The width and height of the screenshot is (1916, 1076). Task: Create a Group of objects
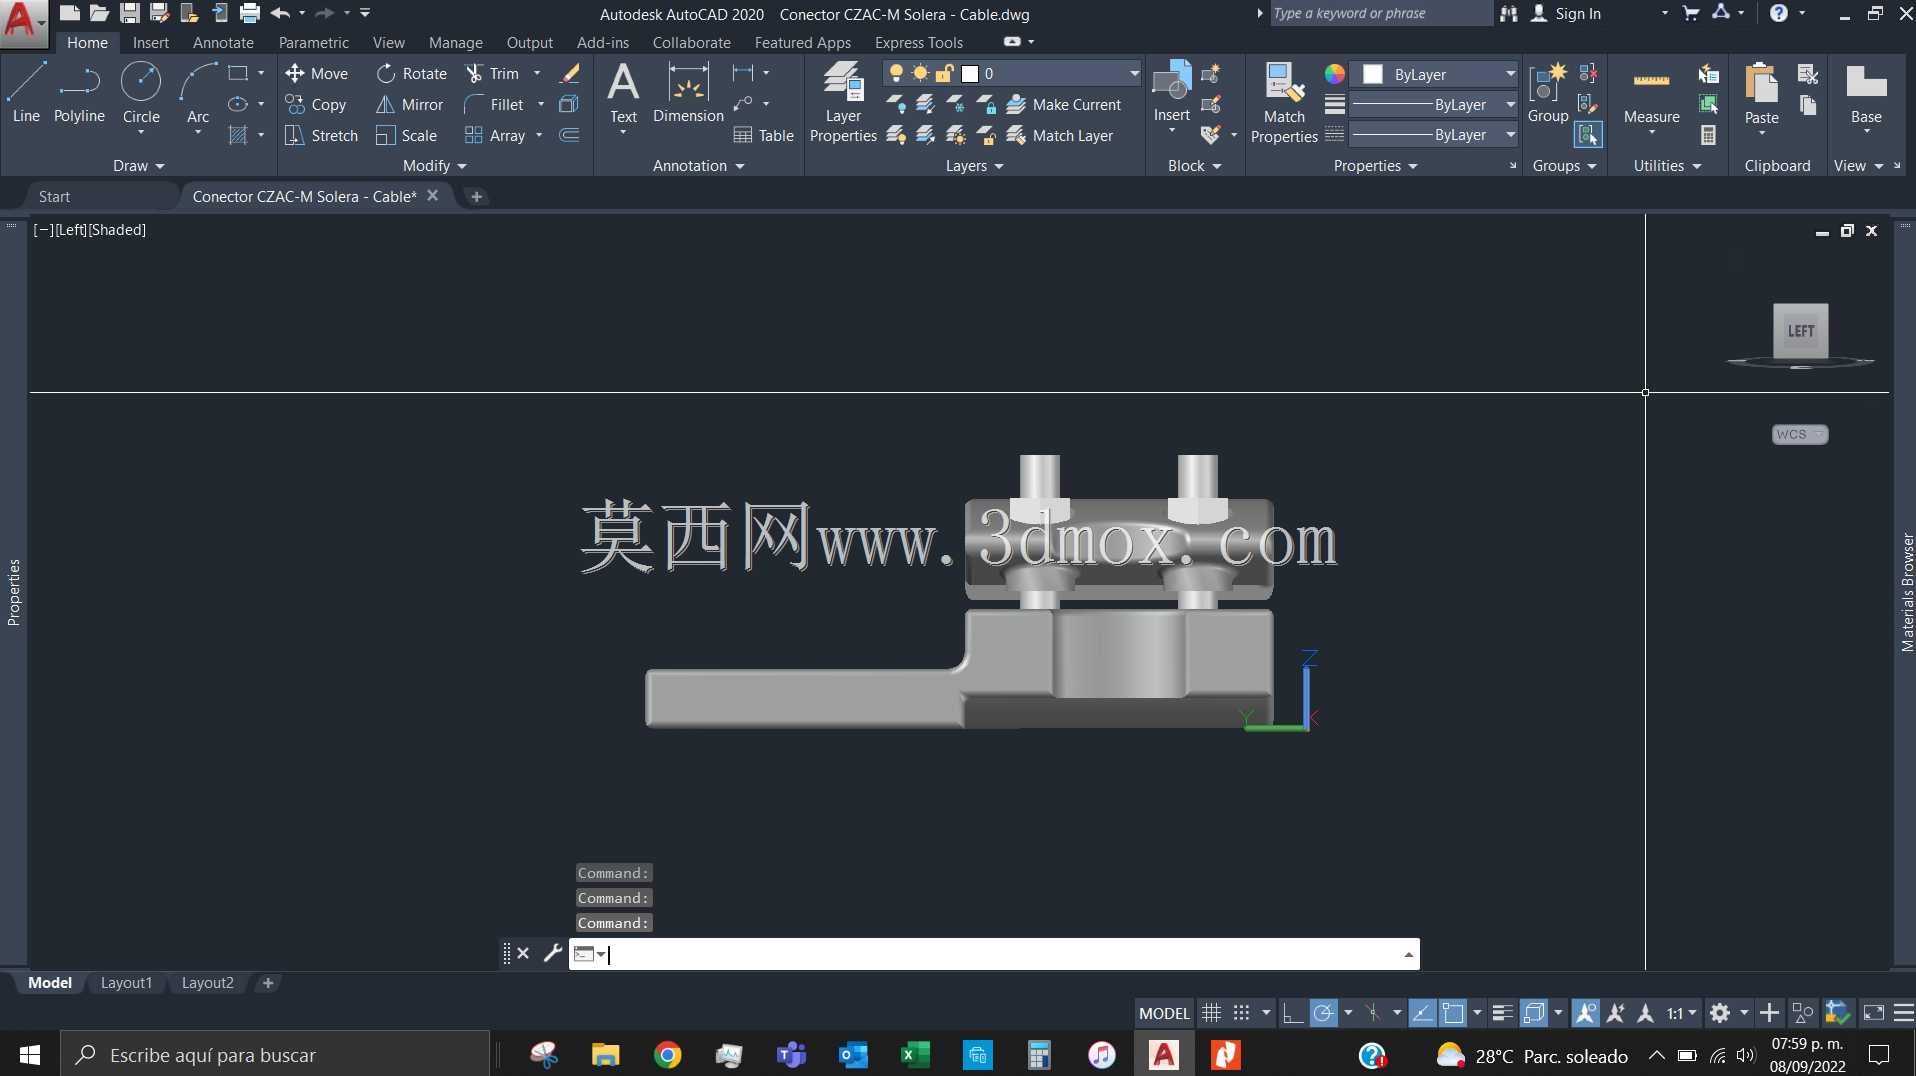coord(1548,92)
